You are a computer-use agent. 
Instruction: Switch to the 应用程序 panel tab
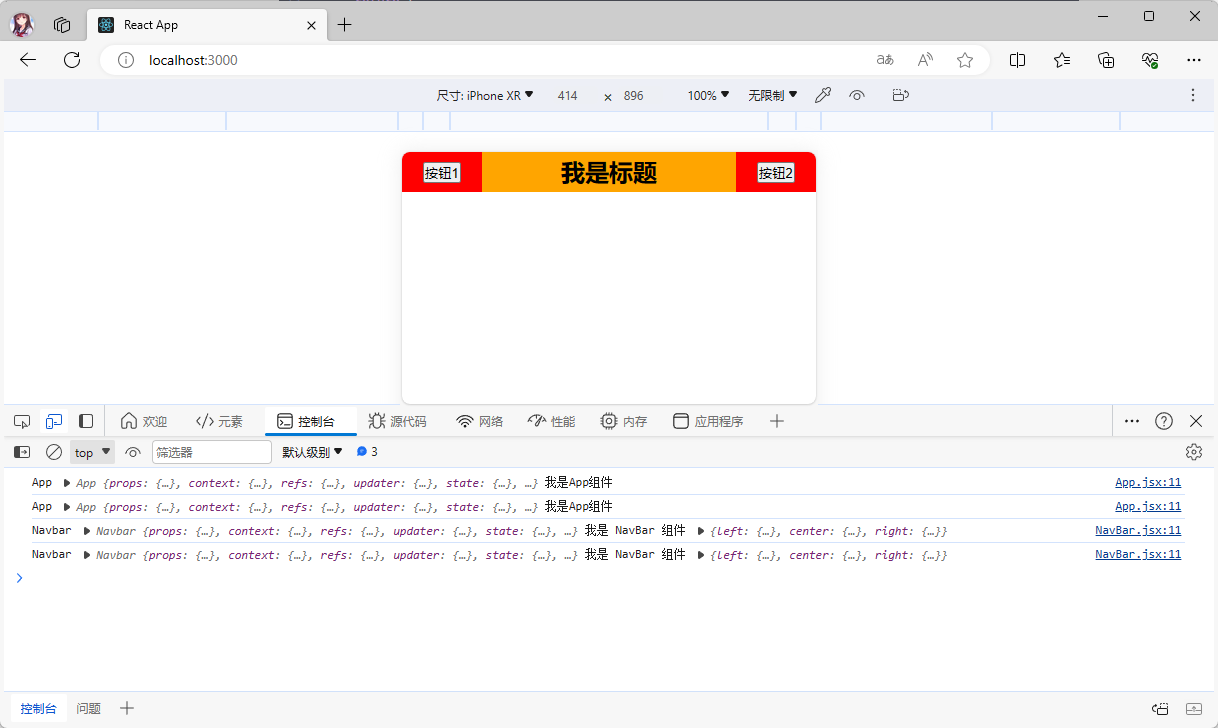click(x=708, y=421)
